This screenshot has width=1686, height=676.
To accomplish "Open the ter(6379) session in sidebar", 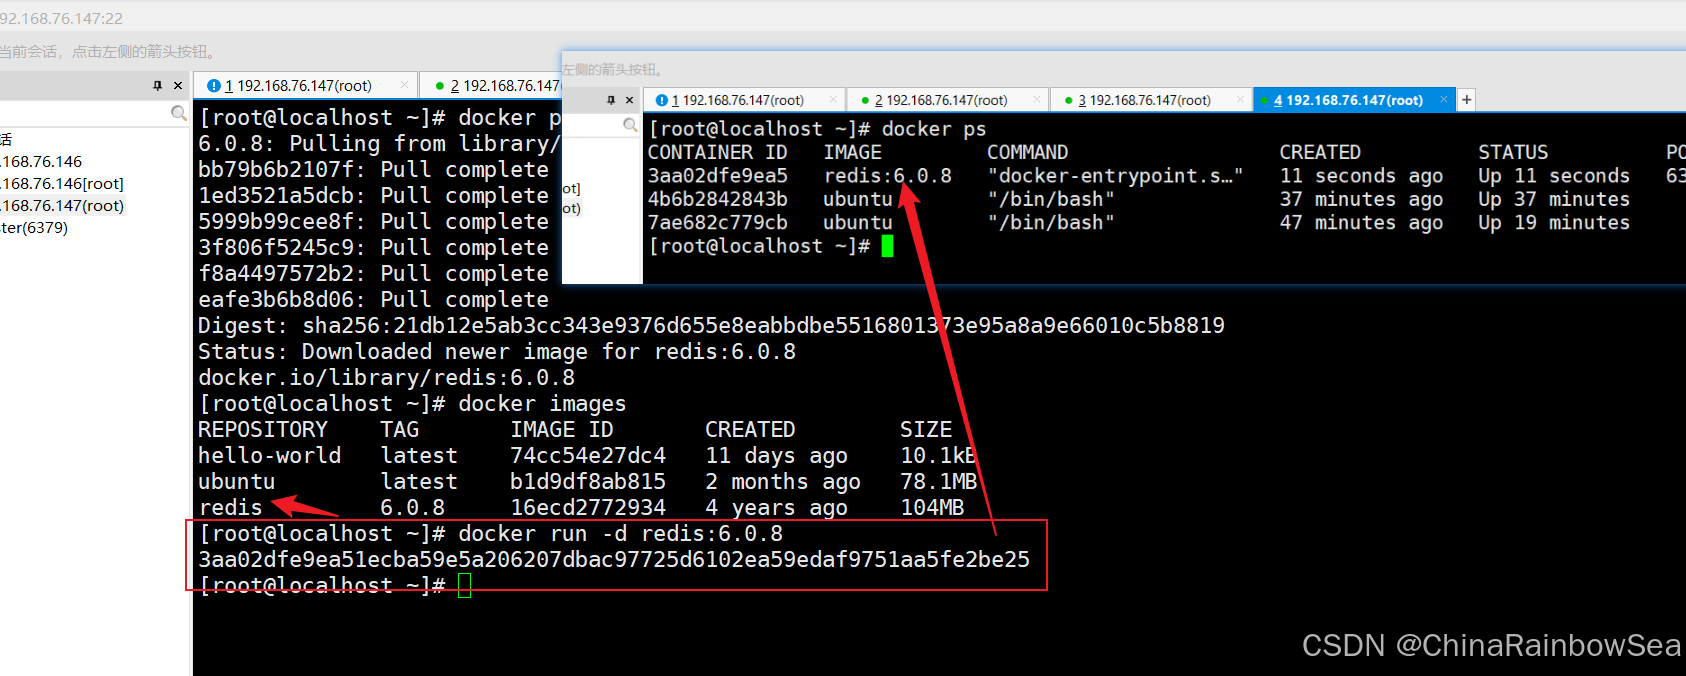I will (35, 228).
